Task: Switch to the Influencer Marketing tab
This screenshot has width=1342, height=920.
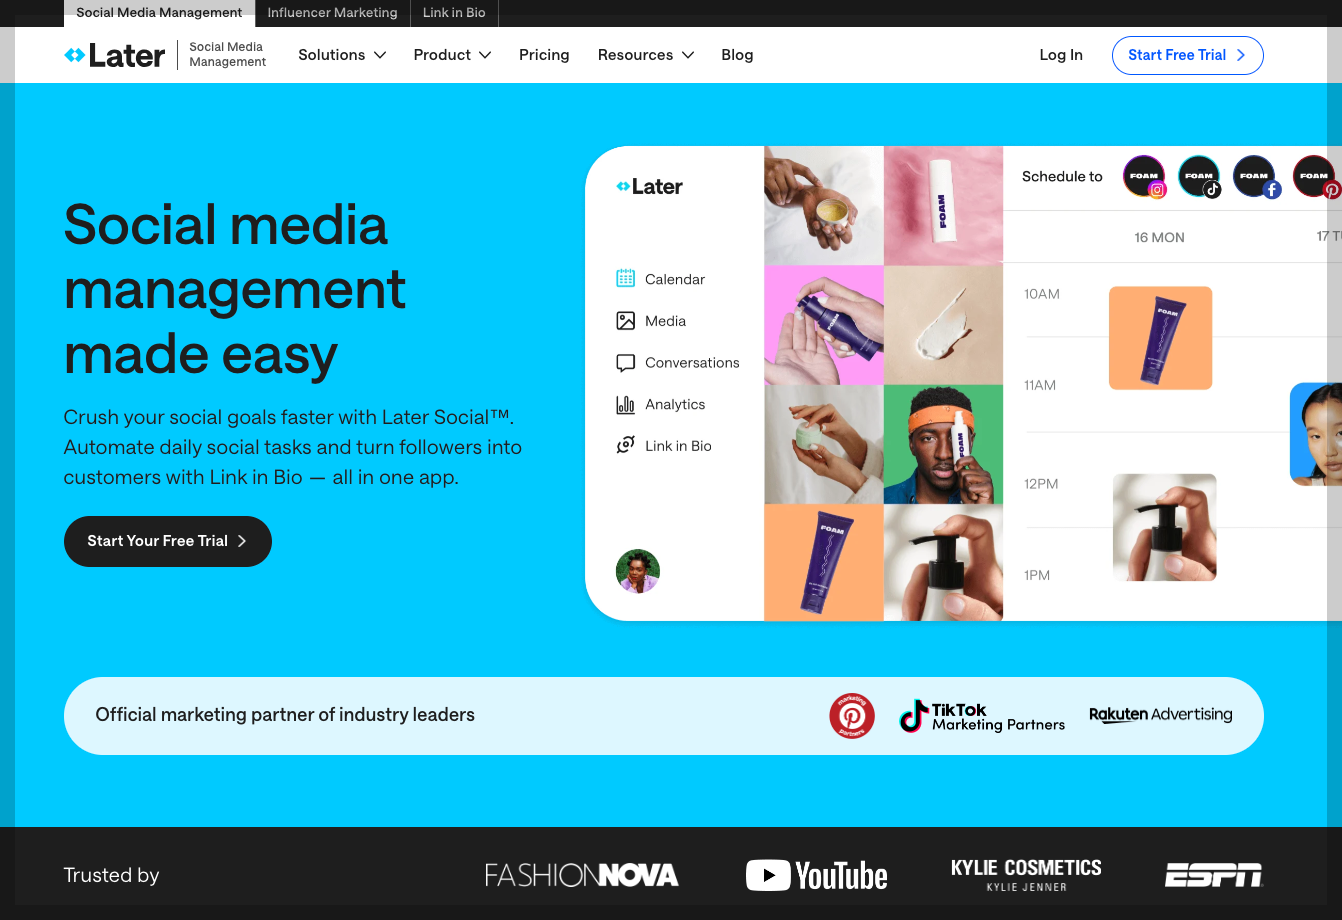Action: tap(332, 13)
